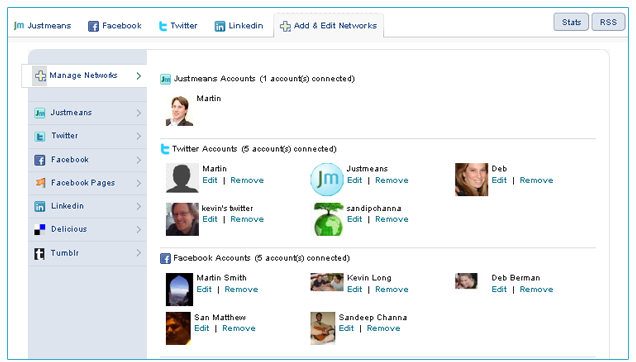The width and height of the screenshot is (636, 362).
Task: Click the Twitter bird icon in top tab
Action: point(163,26)
